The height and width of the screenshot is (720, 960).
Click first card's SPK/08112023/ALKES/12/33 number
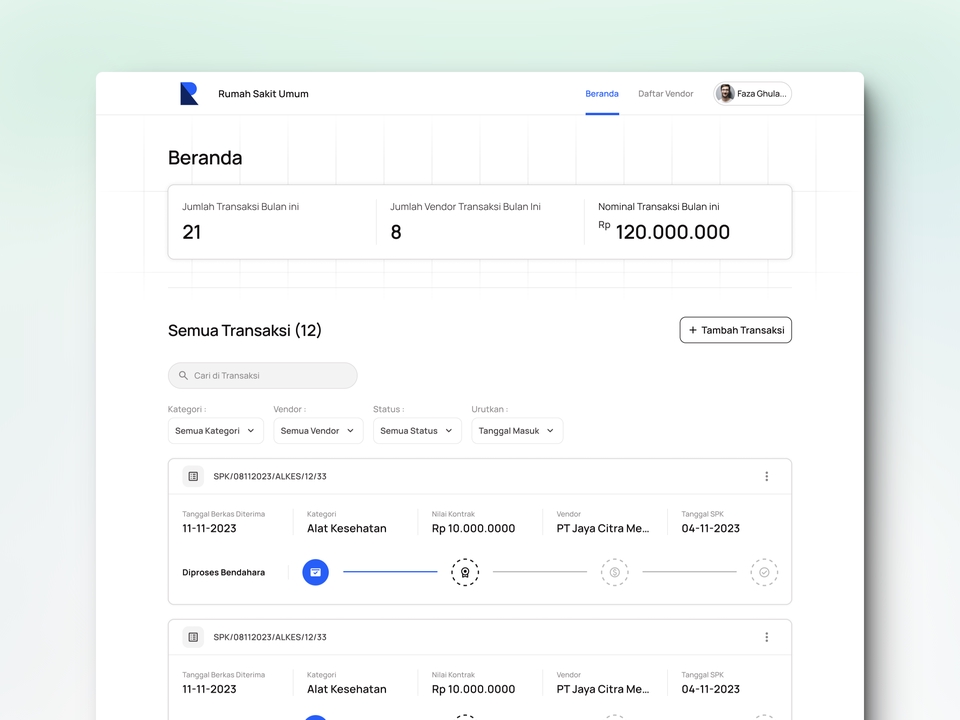[x=270, y=476]
